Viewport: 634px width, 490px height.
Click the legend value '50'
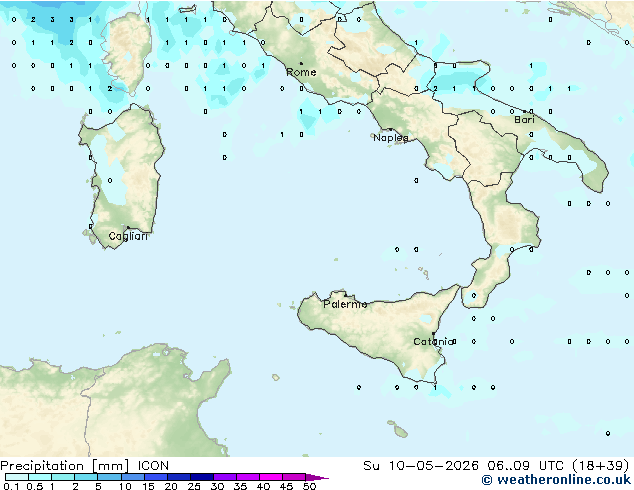click(309, 486)
